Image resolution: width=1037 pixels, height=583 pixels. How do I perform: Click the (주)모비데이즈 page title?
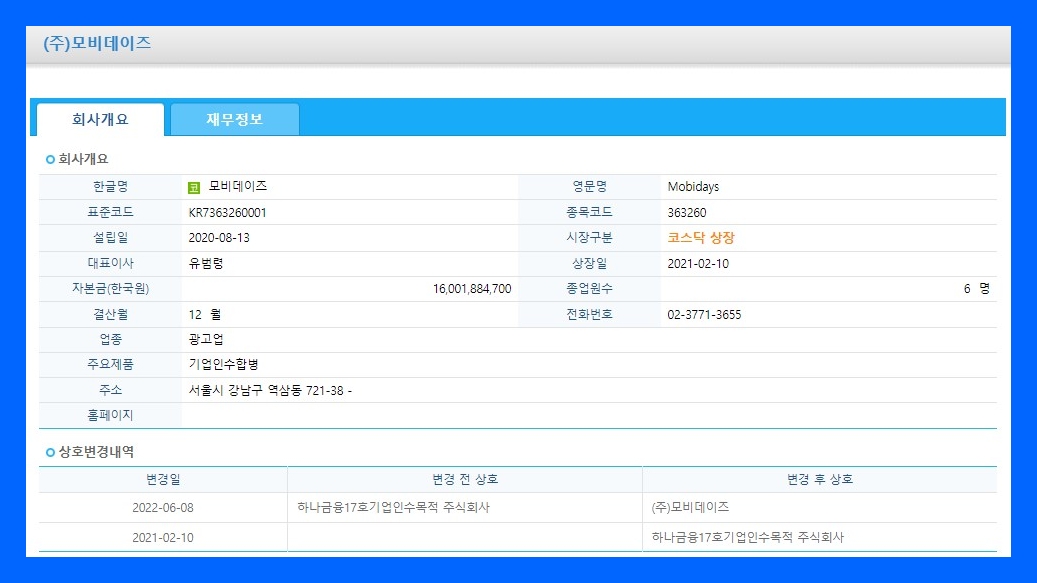97,44
